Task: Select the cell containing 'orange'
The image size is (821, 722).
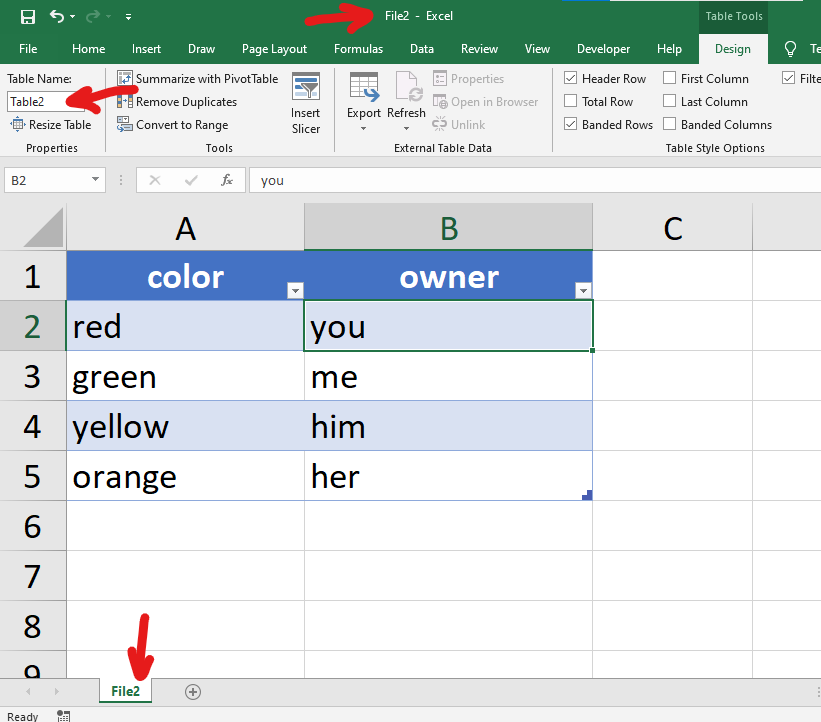Action: coord(185,476)
